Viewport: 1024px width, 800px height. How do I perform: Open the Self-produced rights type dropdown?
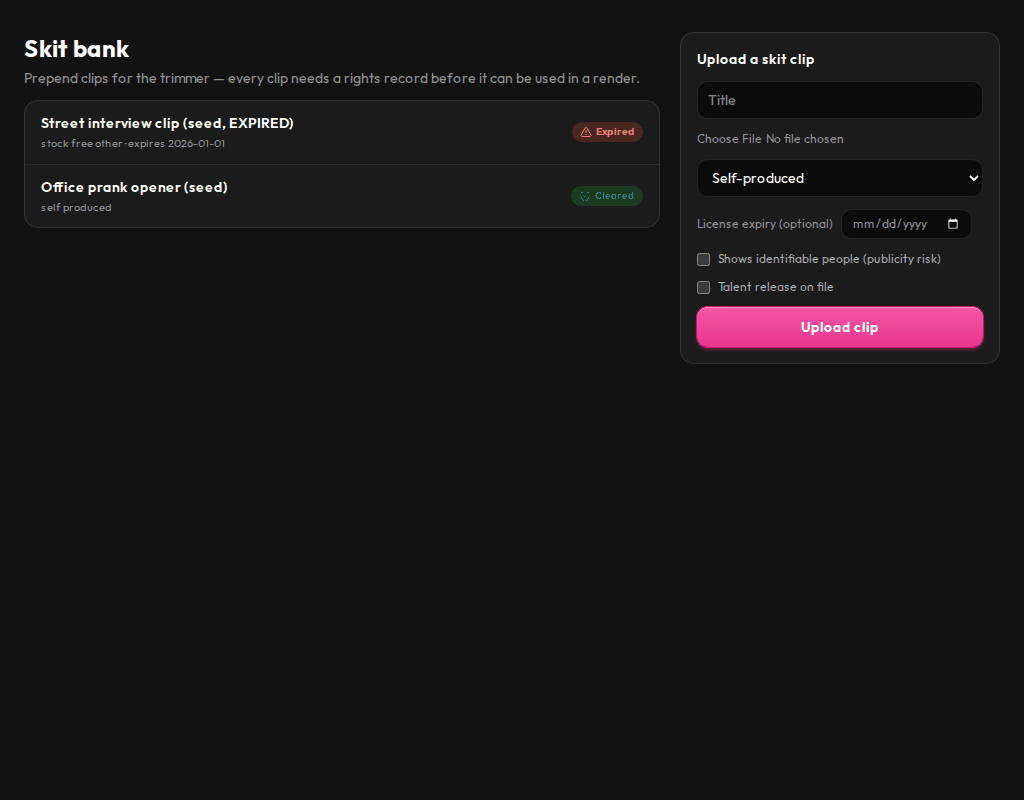[840, 178]
